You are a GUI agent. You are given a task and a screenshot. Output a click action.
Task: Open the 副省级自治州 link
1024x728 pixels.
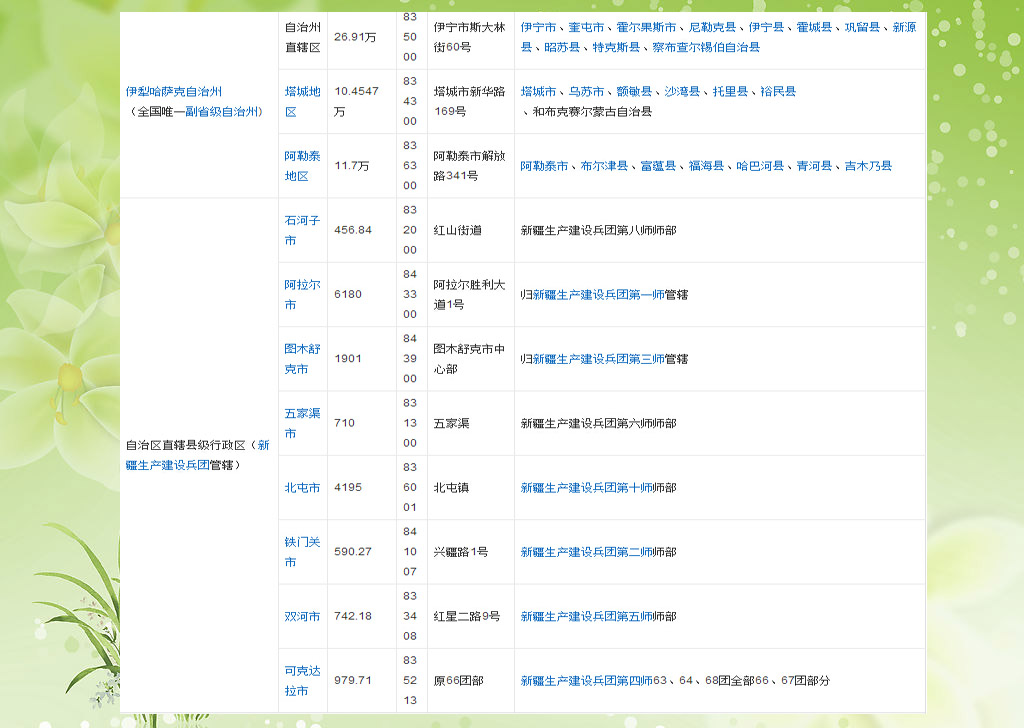221,112
